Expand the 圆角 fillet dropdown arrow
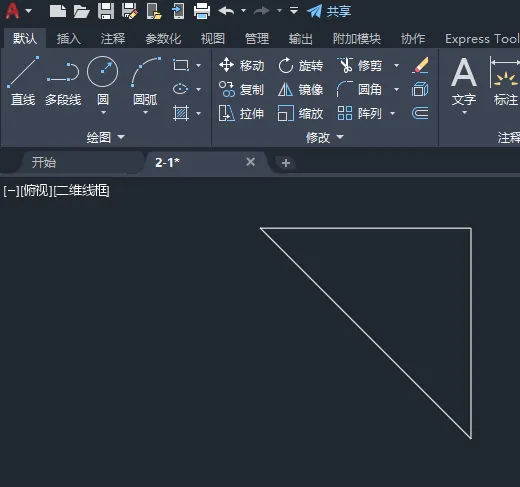The height and width of the screenshot is (487, 520). pyautogui.click(x=396, y=89)
